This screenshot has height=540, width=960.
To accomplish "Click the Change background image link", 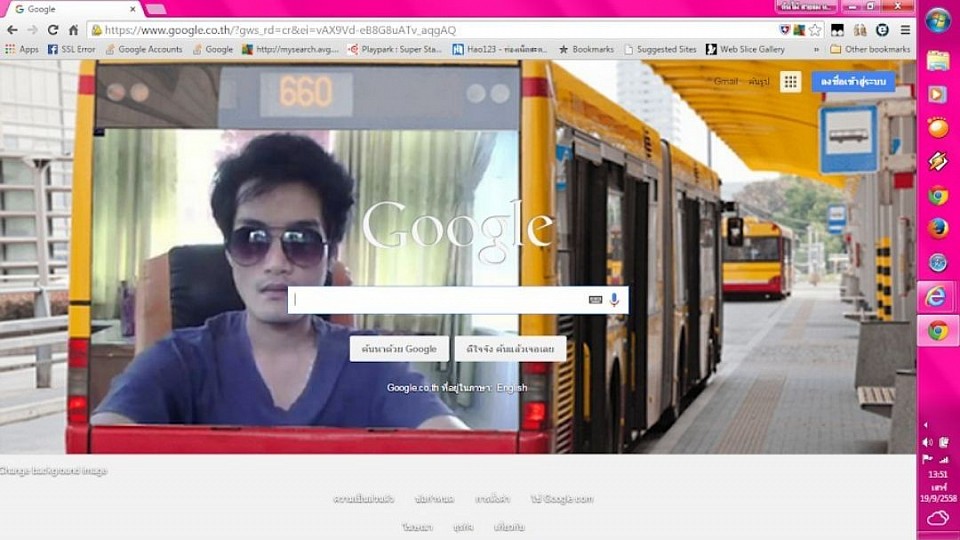I will coord(53,470).
